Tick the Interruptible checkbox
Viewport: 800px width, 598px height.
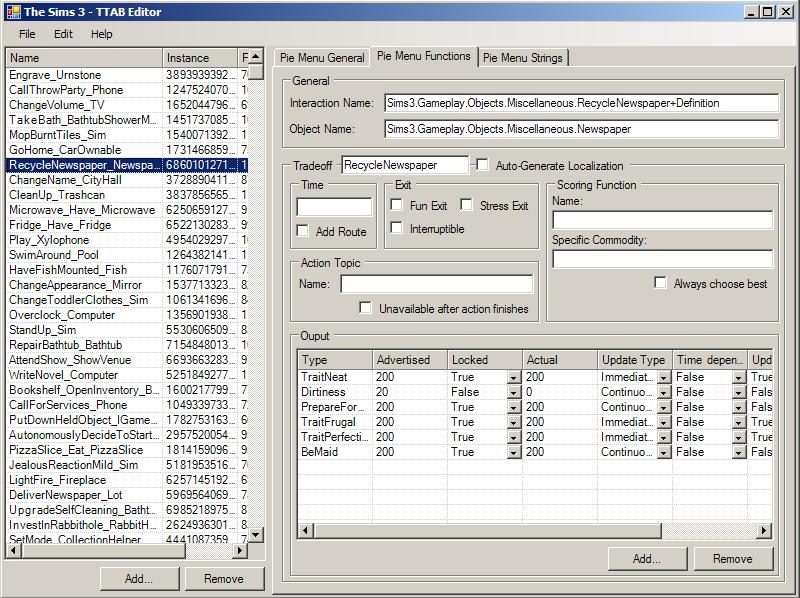[396, 228]
